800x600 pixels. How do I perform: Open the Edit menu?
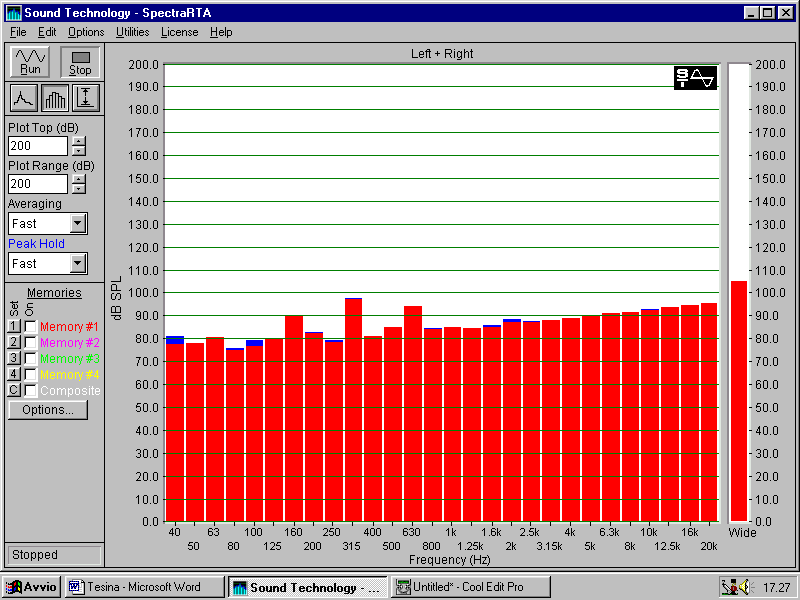click(x=47, y=32)
